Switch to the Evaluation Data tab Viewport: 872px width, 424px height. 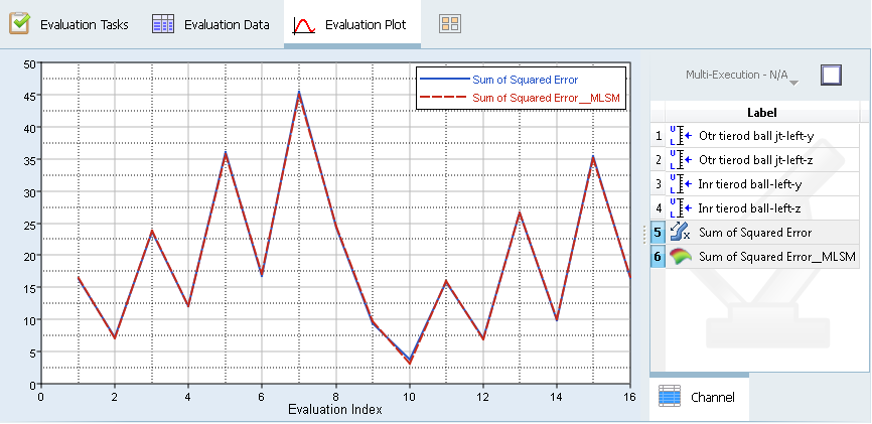(x=210, y=24)
